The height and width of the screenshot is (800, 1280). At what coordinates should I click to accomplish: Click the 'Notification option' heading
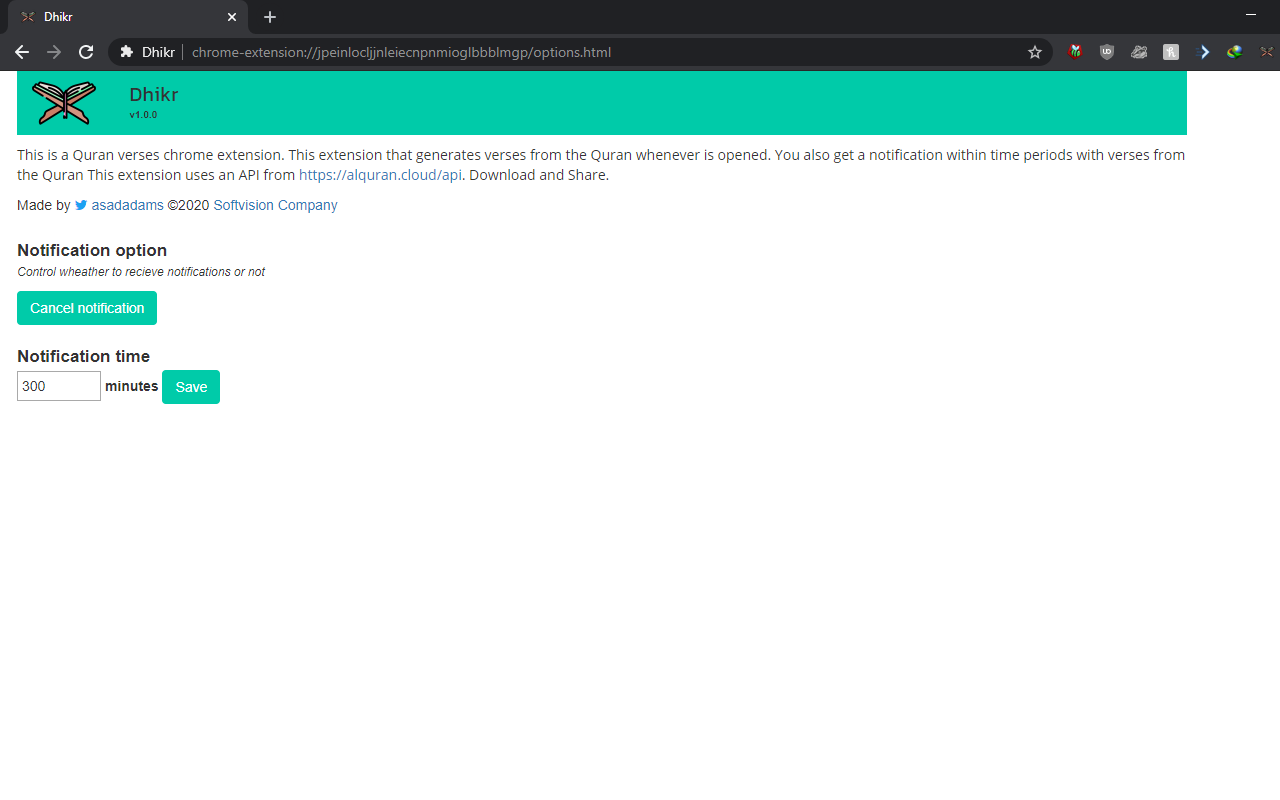tap(92, 250)
